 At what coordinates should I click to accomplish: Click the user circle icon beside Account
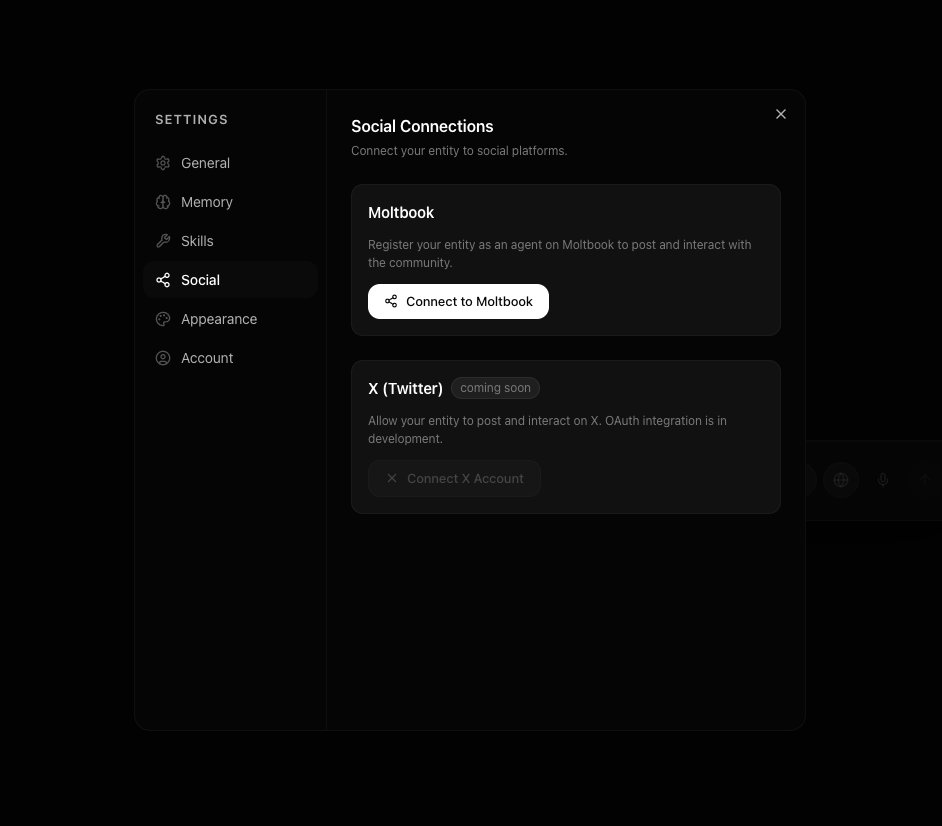tap(163, 358)
